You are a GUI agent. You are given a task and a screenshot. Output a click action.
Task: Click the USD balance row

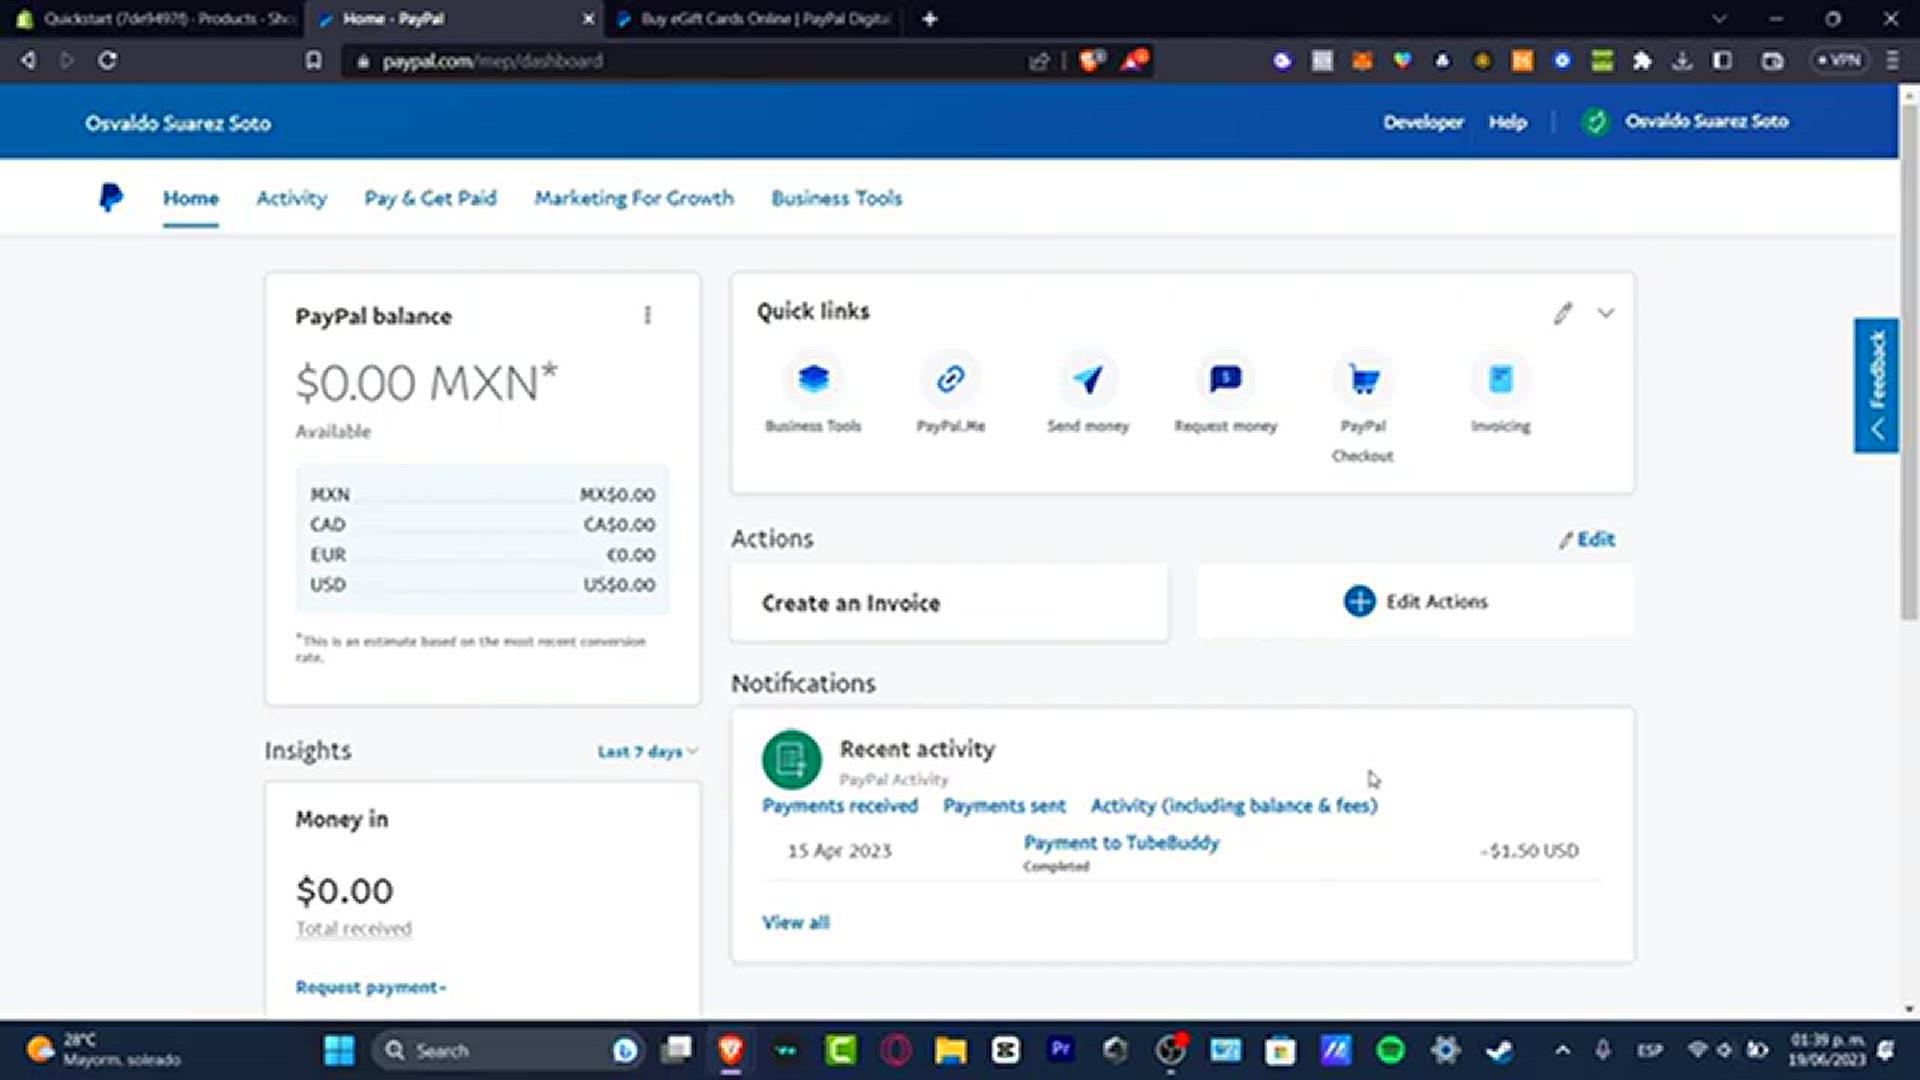(483, 585)
